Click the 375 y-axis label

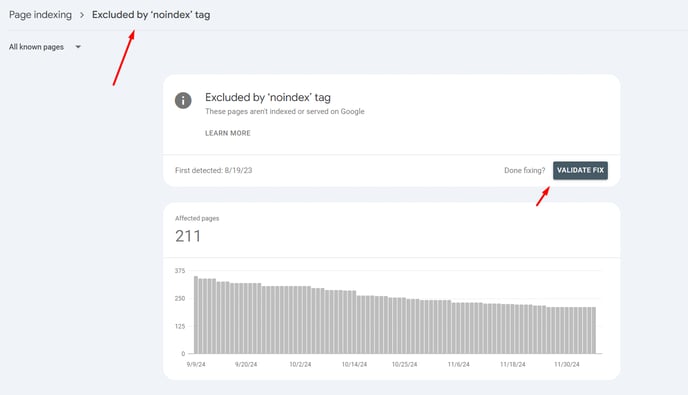click(x=180, y=271)
